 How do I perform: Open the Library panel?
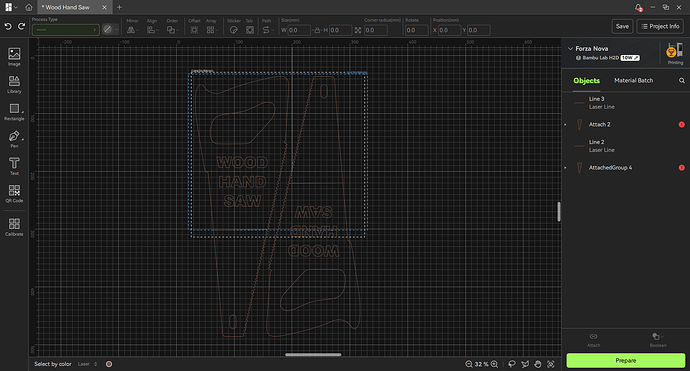tap(14, 84)
